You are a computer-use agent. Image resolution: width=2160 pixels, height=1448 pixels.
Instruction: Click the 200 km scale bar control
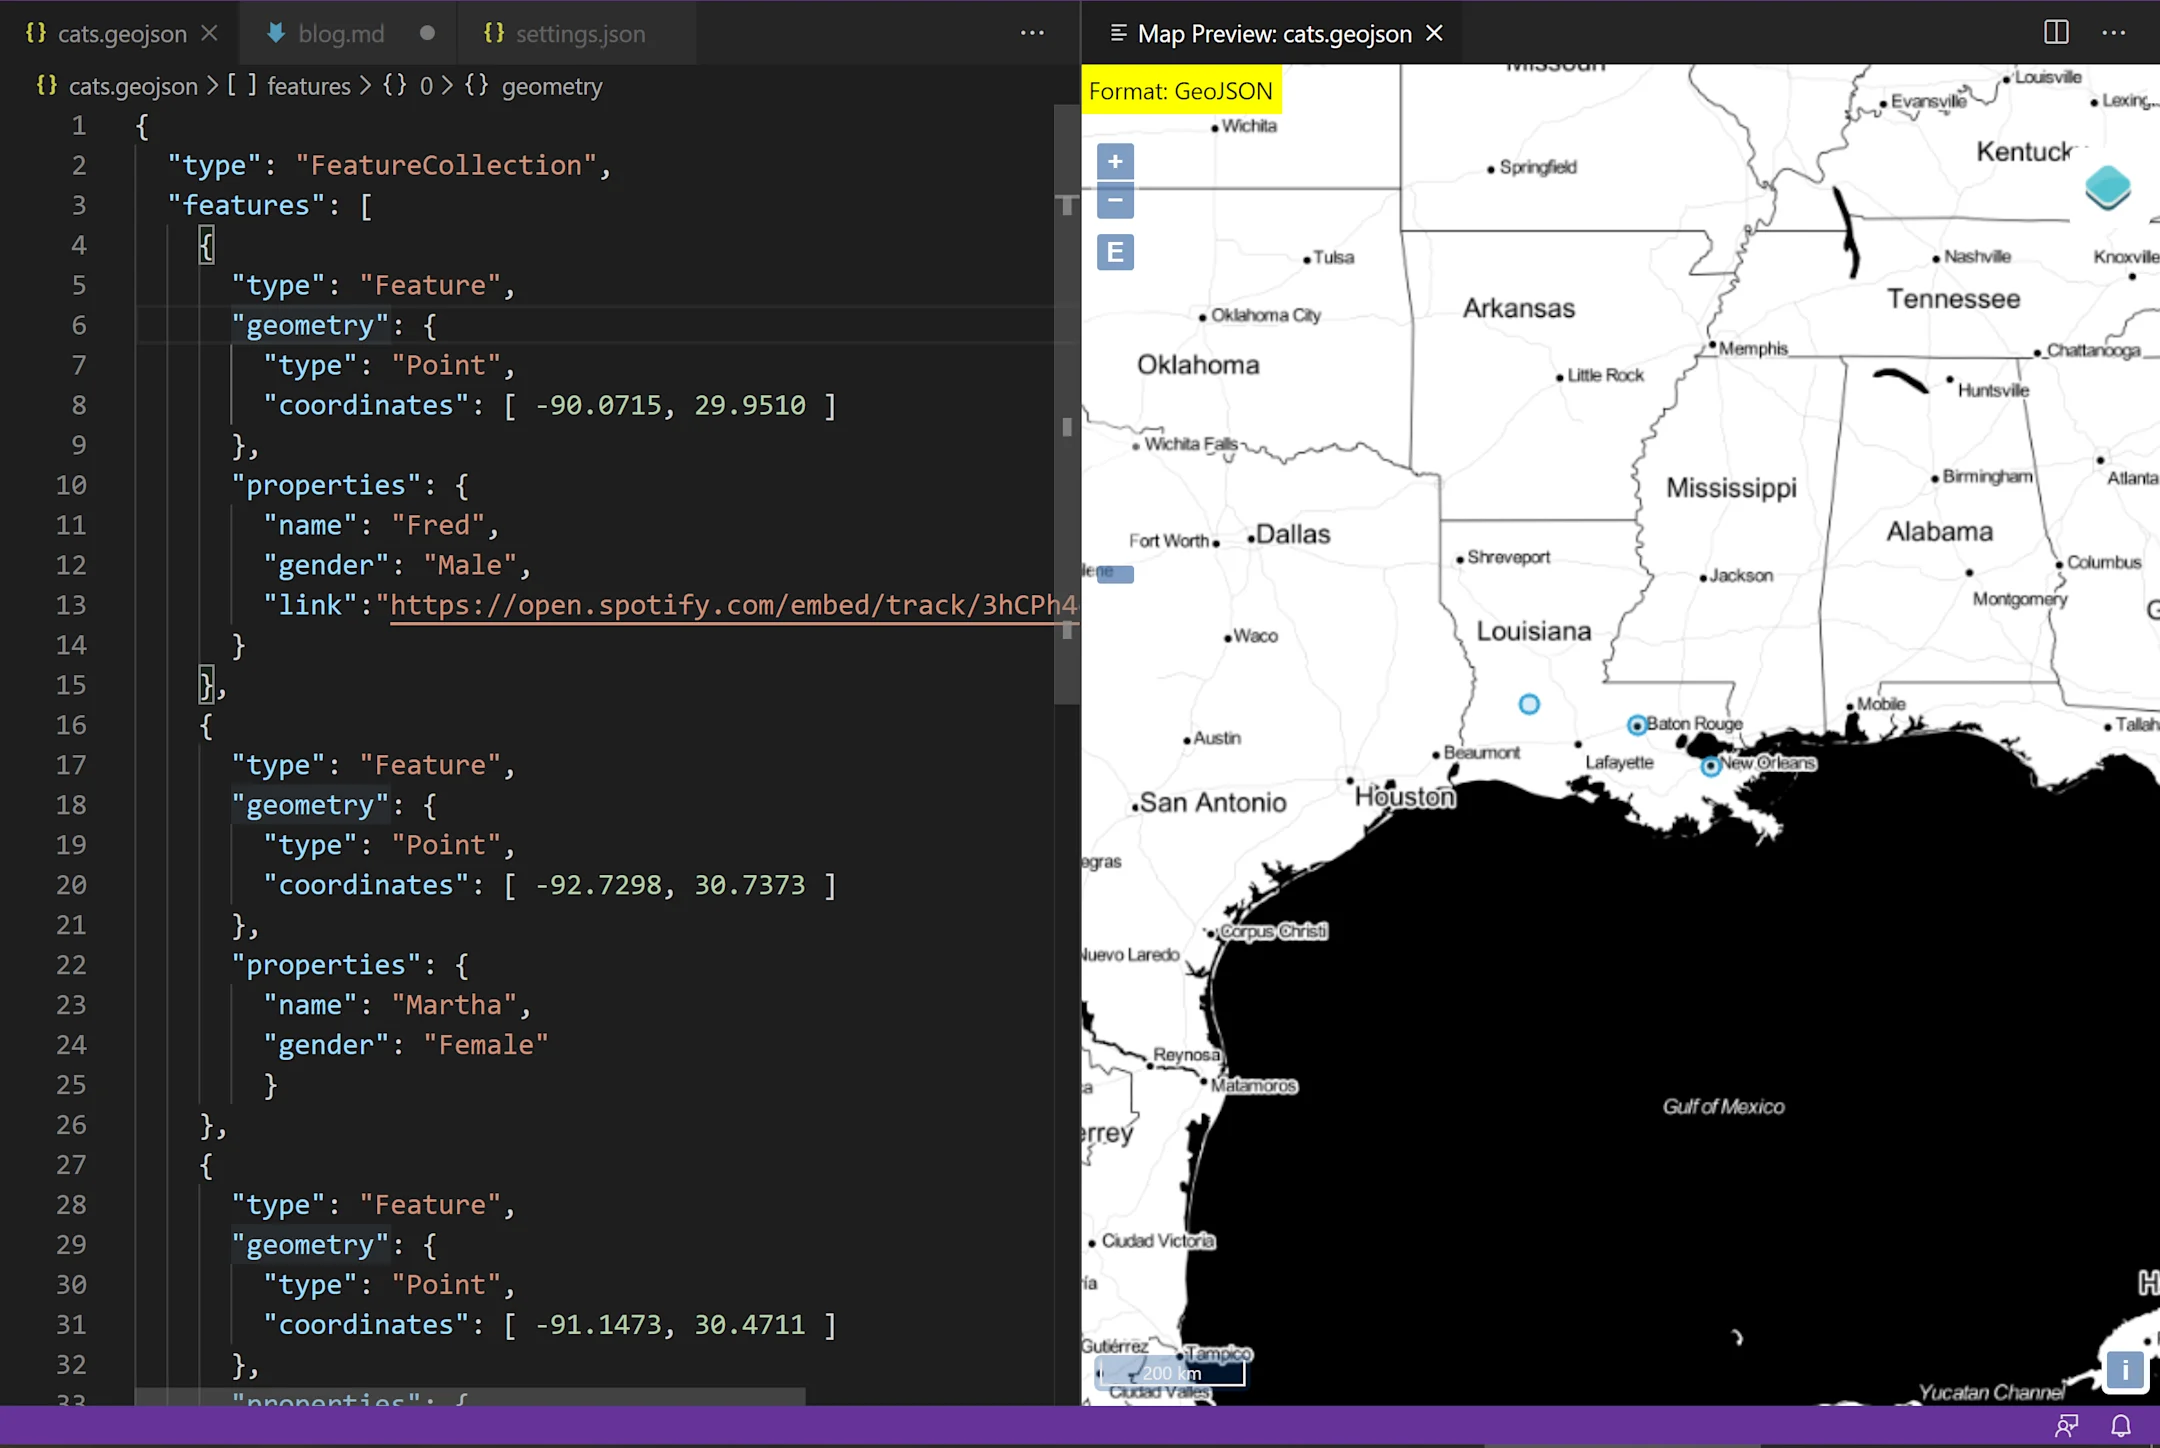tap(1170, 1373)
